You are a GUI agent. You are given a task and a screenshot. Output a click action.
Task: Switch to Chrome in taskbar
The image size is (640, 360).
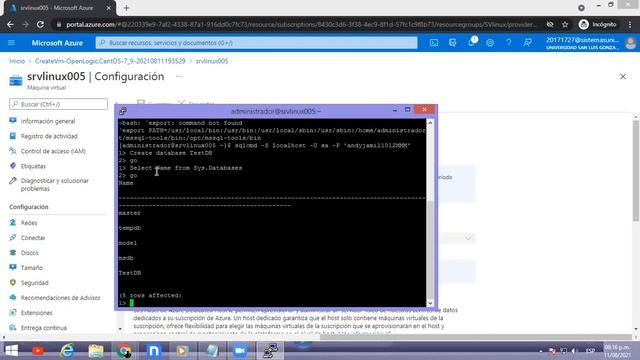click(124, 351)
